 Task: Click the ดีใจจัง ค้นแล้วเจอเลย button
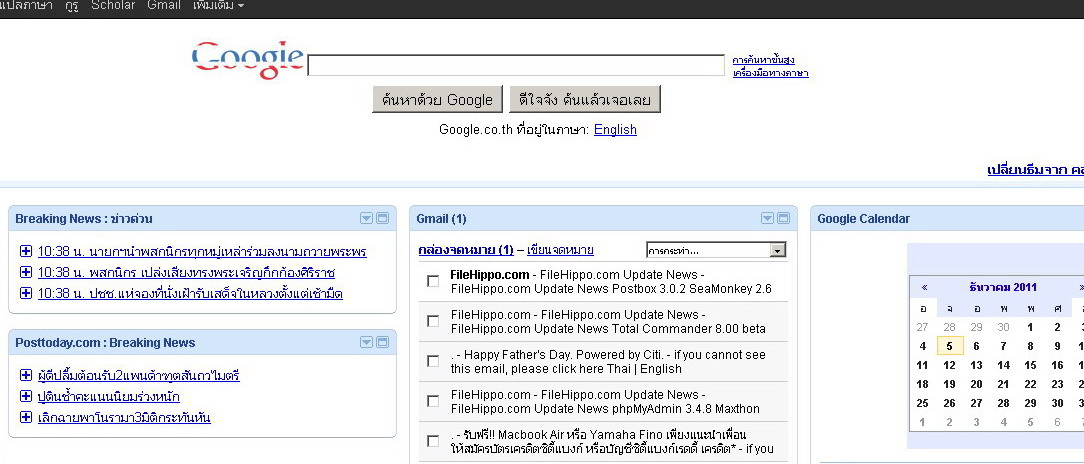click(585, 100)
